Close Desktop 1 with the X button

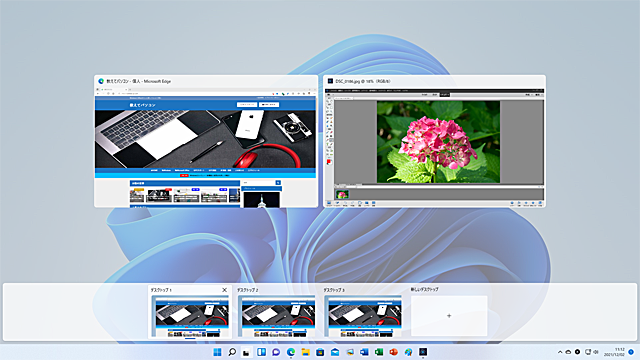[224, 290]
